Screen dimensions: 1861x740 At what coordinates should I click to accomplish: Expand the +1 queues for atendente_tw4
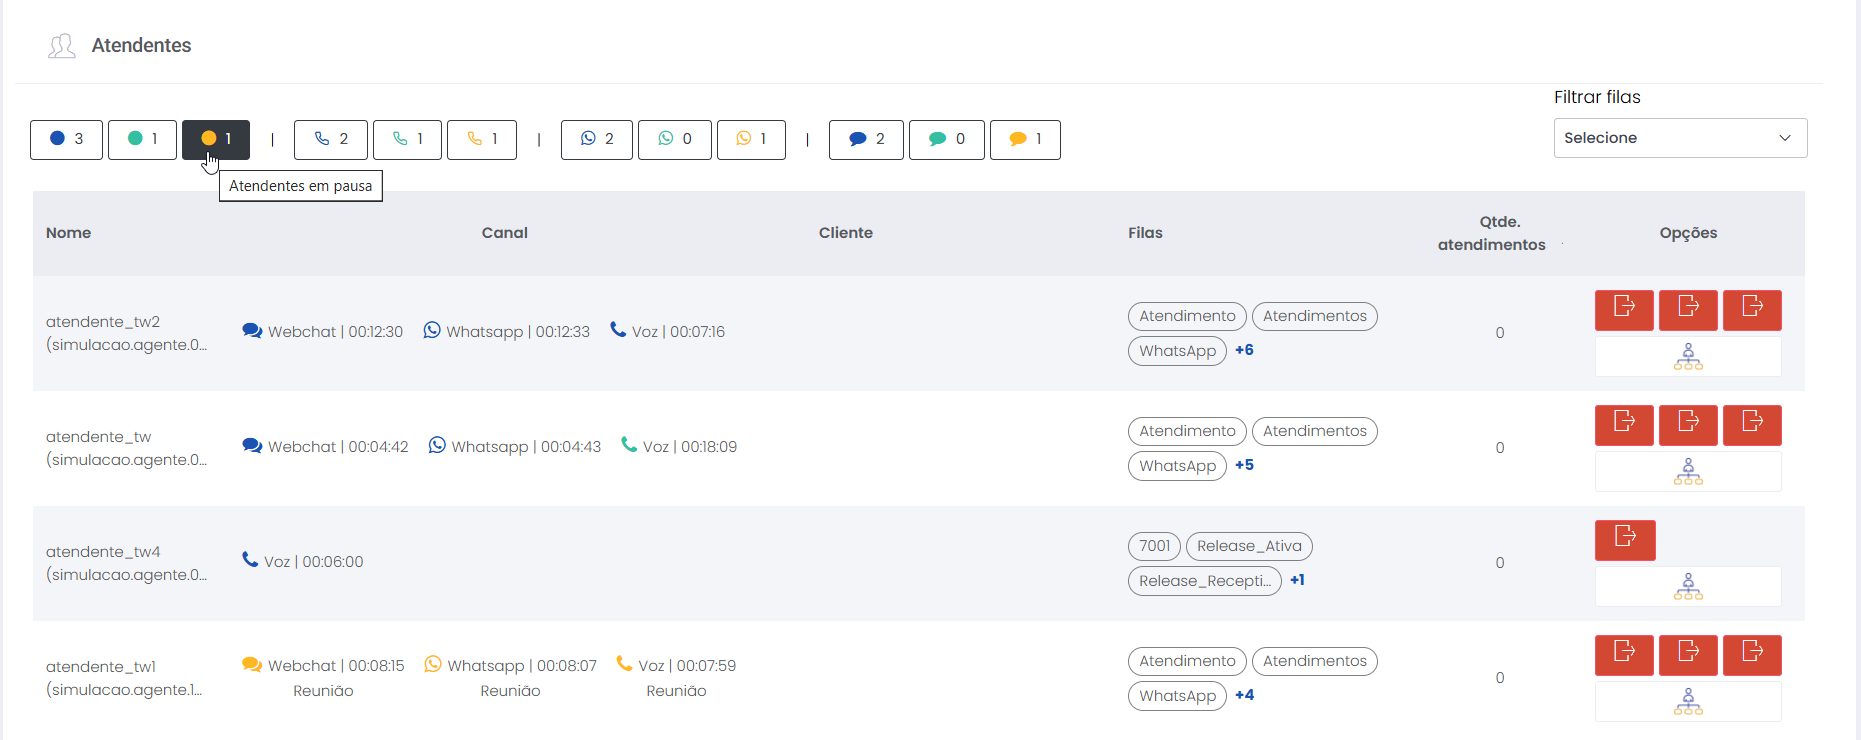coord(1297,580)
